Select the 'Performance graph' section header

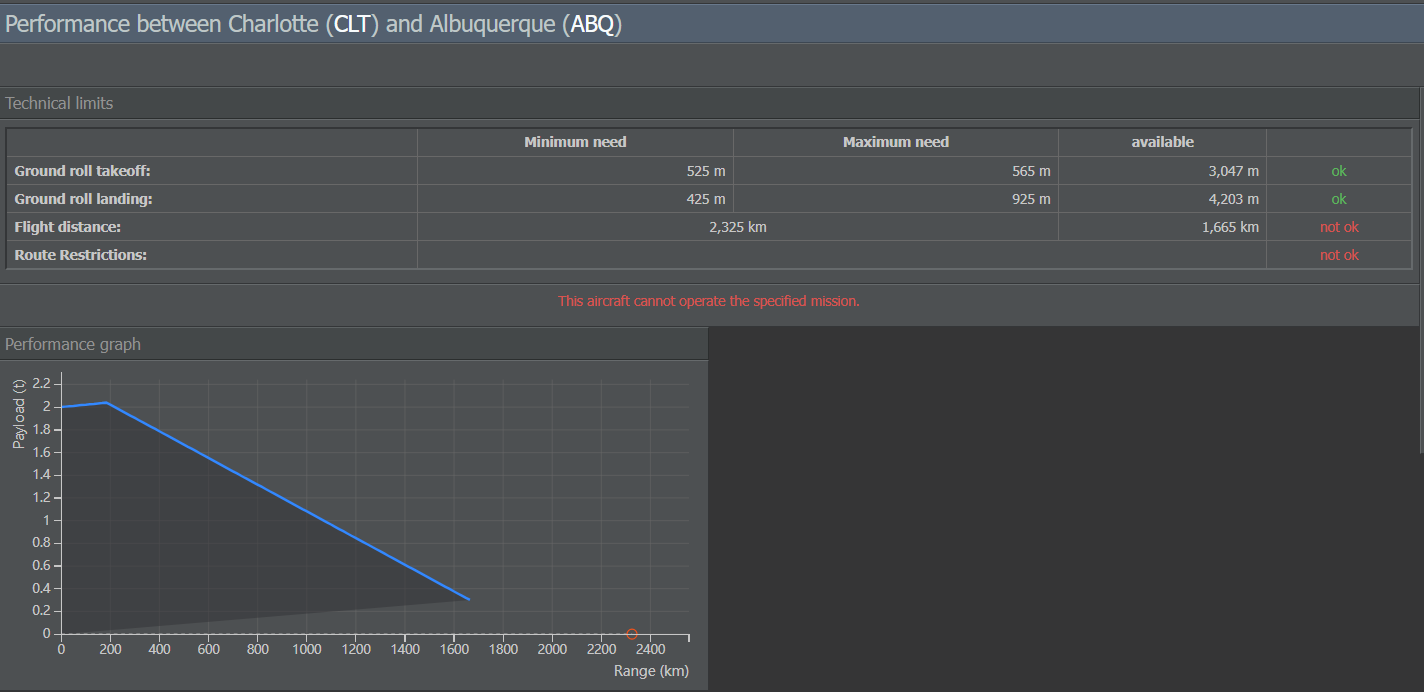pos(73,344)
